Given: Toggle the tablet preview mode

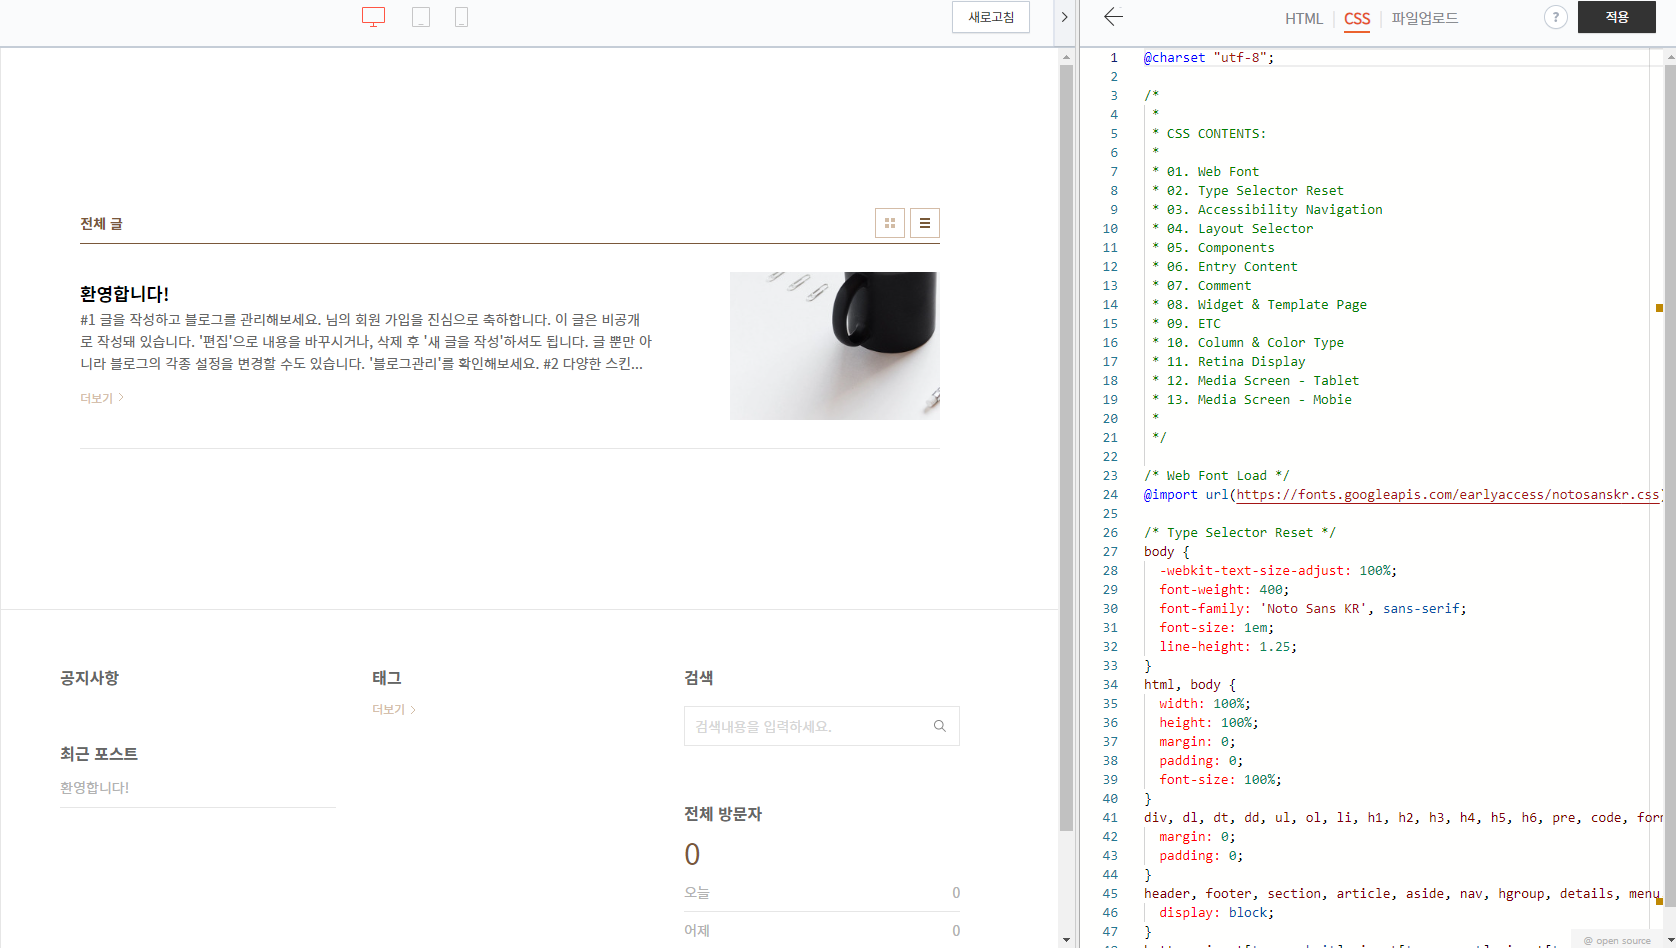Looking at the screenshot, I should (421, 16).
